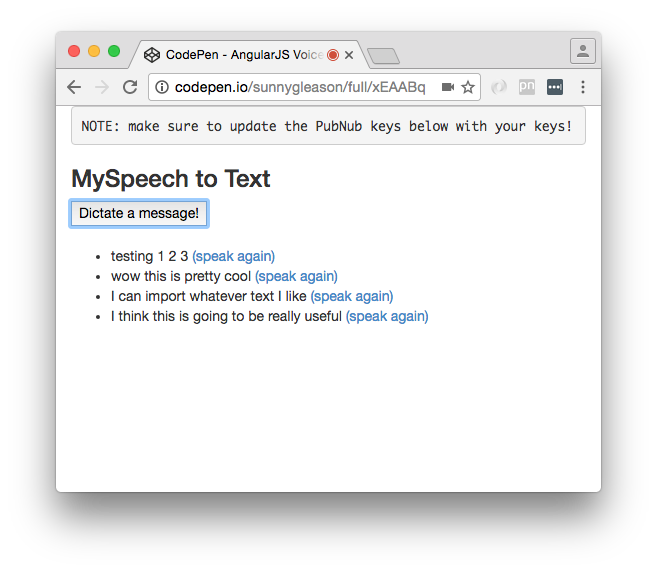The height and width of the screenshot is (572, 657).
Task: Click the camera/microphone permission icon
Action: click(x=447, y=87)
